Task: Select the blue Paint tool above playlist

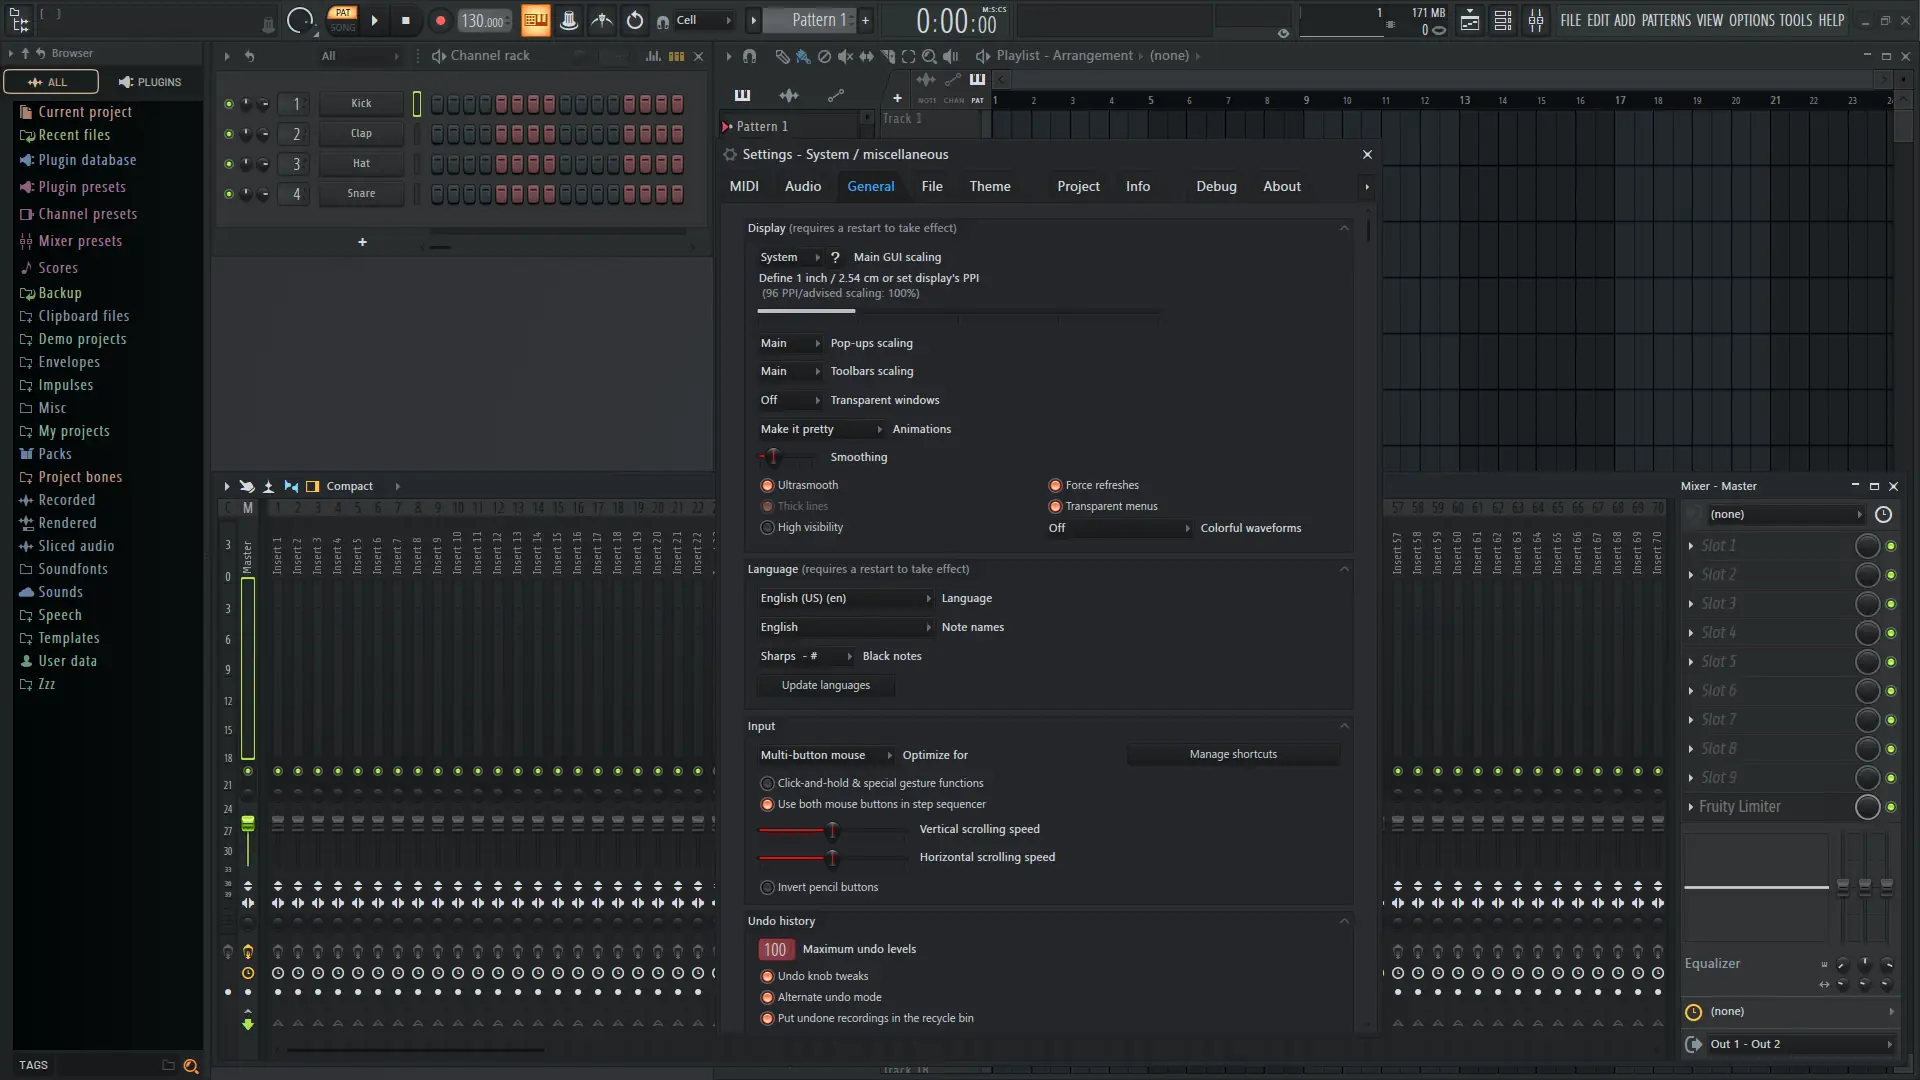Action: [x=804, y=57]
